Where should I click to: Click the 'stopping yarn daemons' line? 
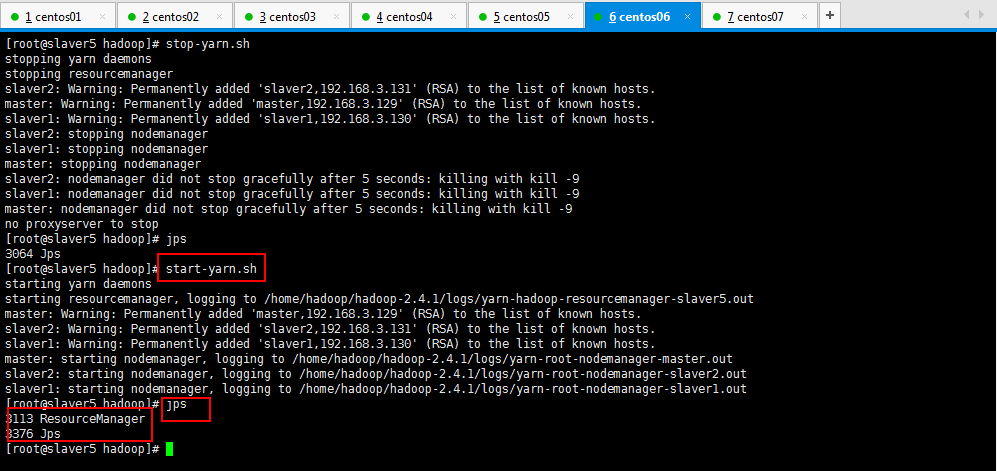click(x=78, y=59)
